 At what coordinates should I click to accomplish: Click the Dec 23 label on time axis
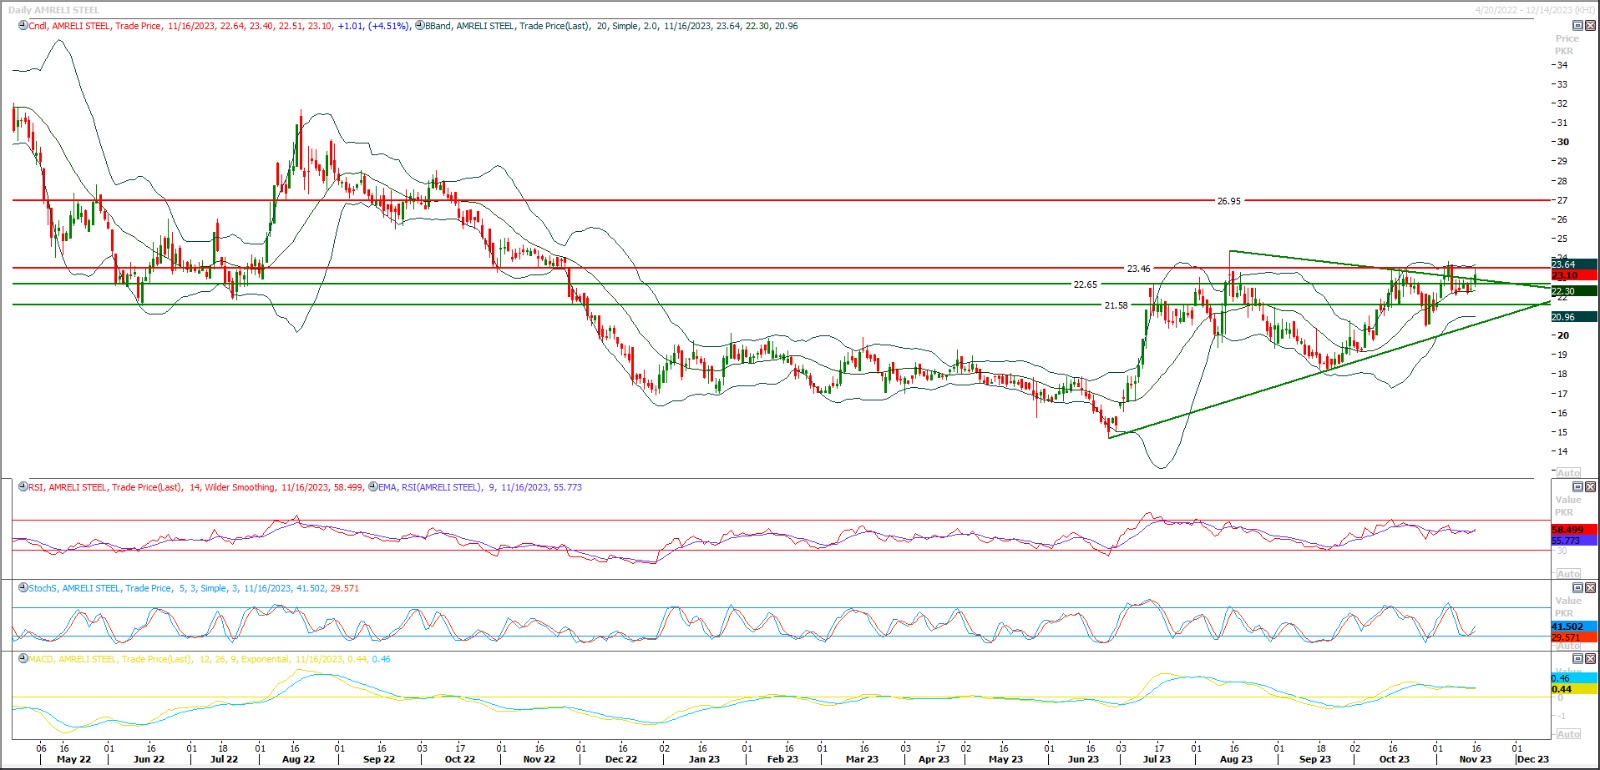click(x=1533, y=759)
